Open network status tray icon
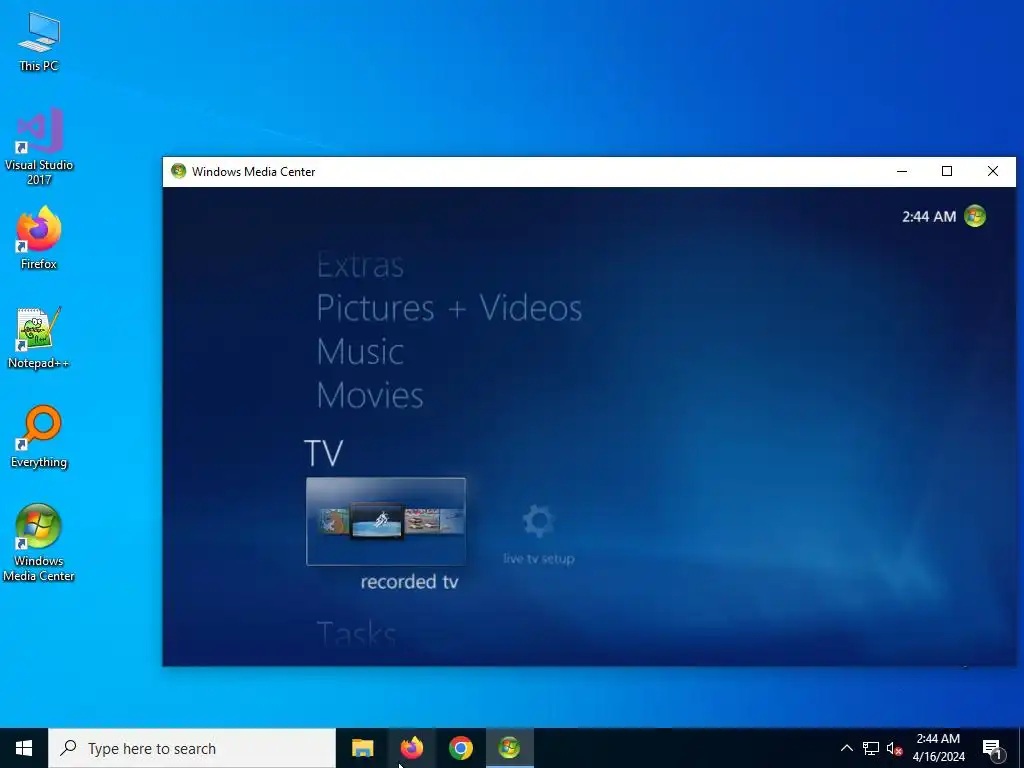1024x768 pixels. 871,748
